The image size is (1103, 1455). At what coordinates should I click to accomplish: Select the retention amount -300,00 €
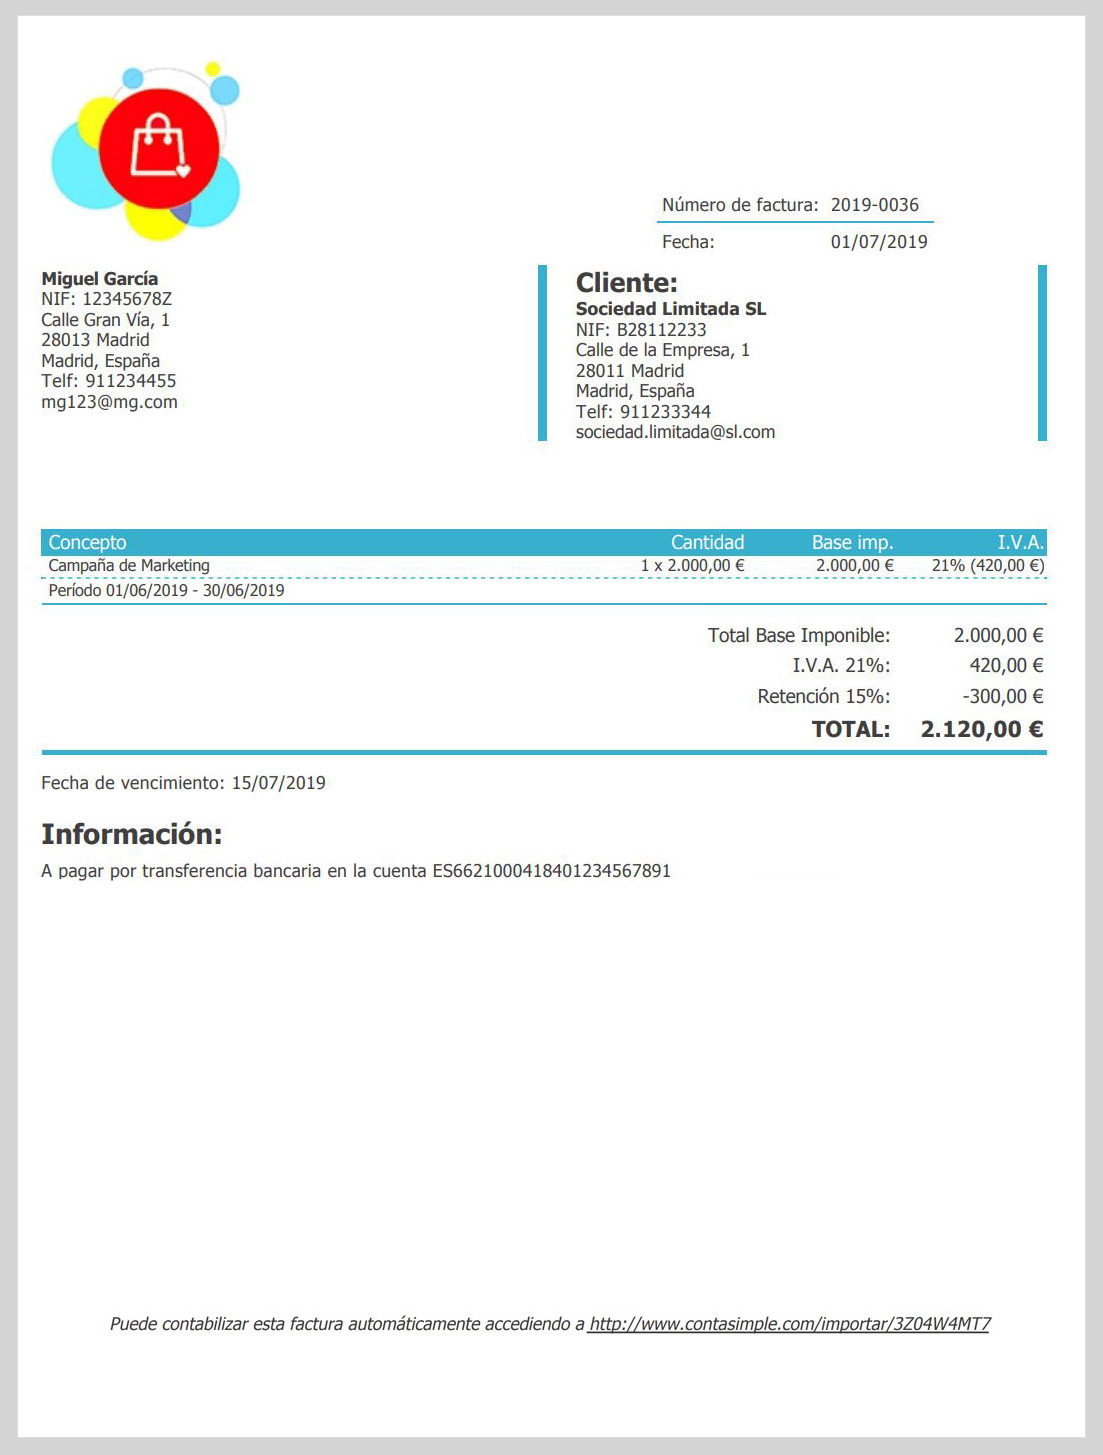(1002, 697)
